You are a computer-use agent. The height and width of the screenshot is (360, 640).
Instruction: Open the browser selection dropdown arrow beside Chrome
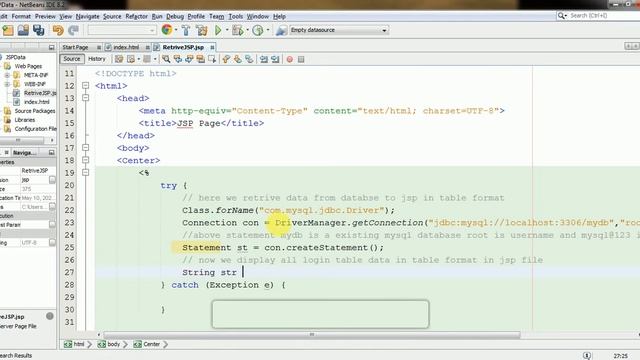coord(176,30)
